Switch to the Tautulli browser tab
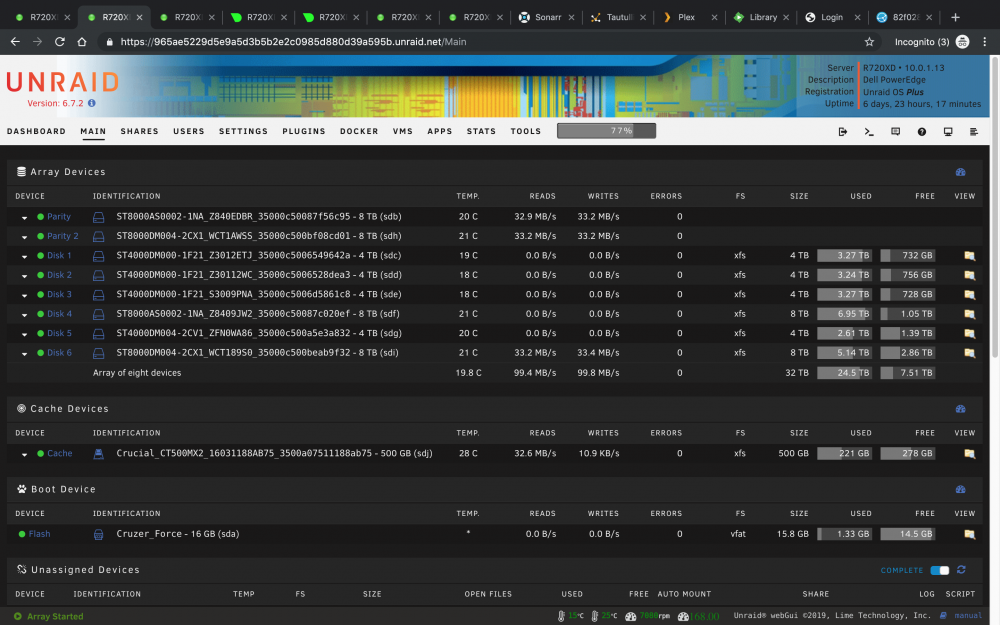The height and width of the screenshot is (625, 1000). tap(619, 17)
